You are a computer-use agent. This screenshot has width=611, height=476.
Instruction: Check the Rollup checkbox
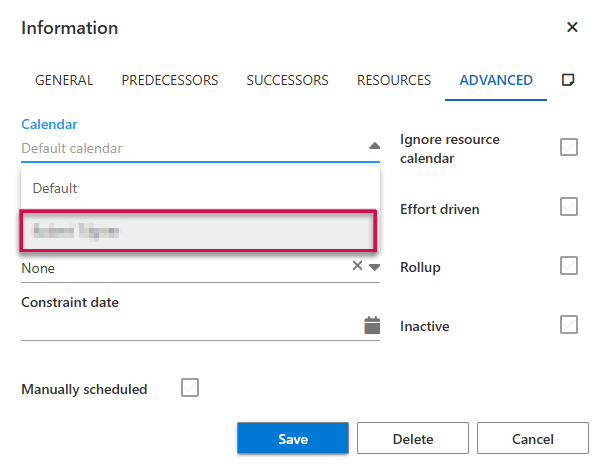click(569, 266)
